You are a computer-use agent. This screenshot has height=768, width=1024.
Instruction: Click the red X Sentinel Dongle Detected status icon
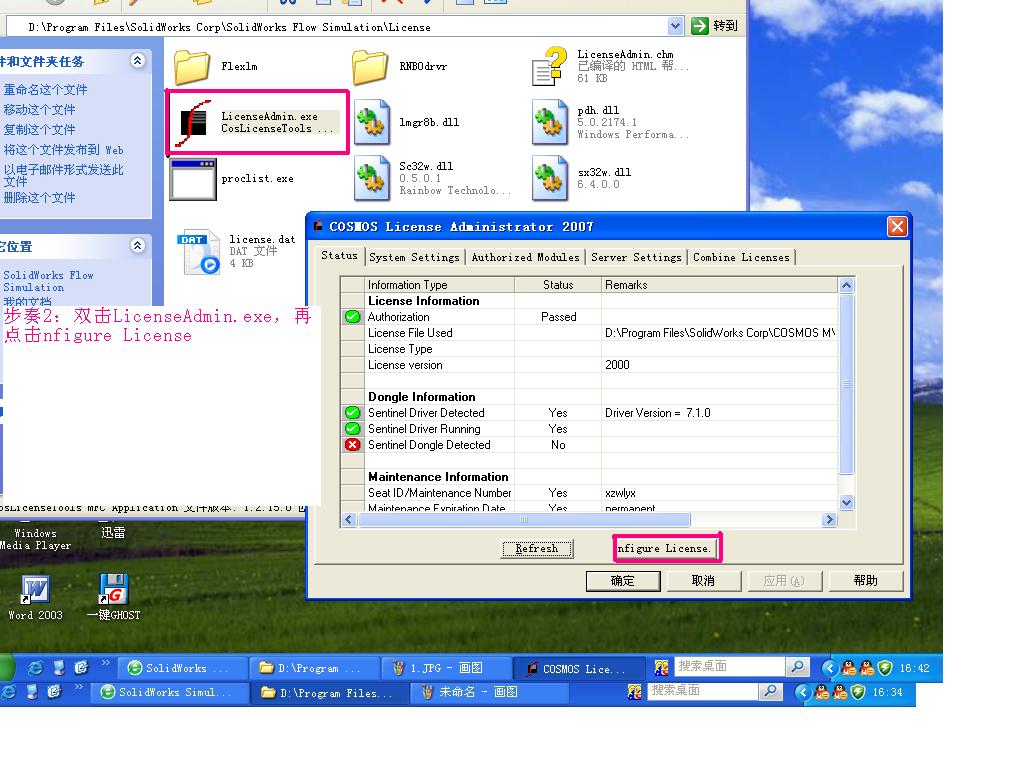pyautogui.click(x=353, y=445)
